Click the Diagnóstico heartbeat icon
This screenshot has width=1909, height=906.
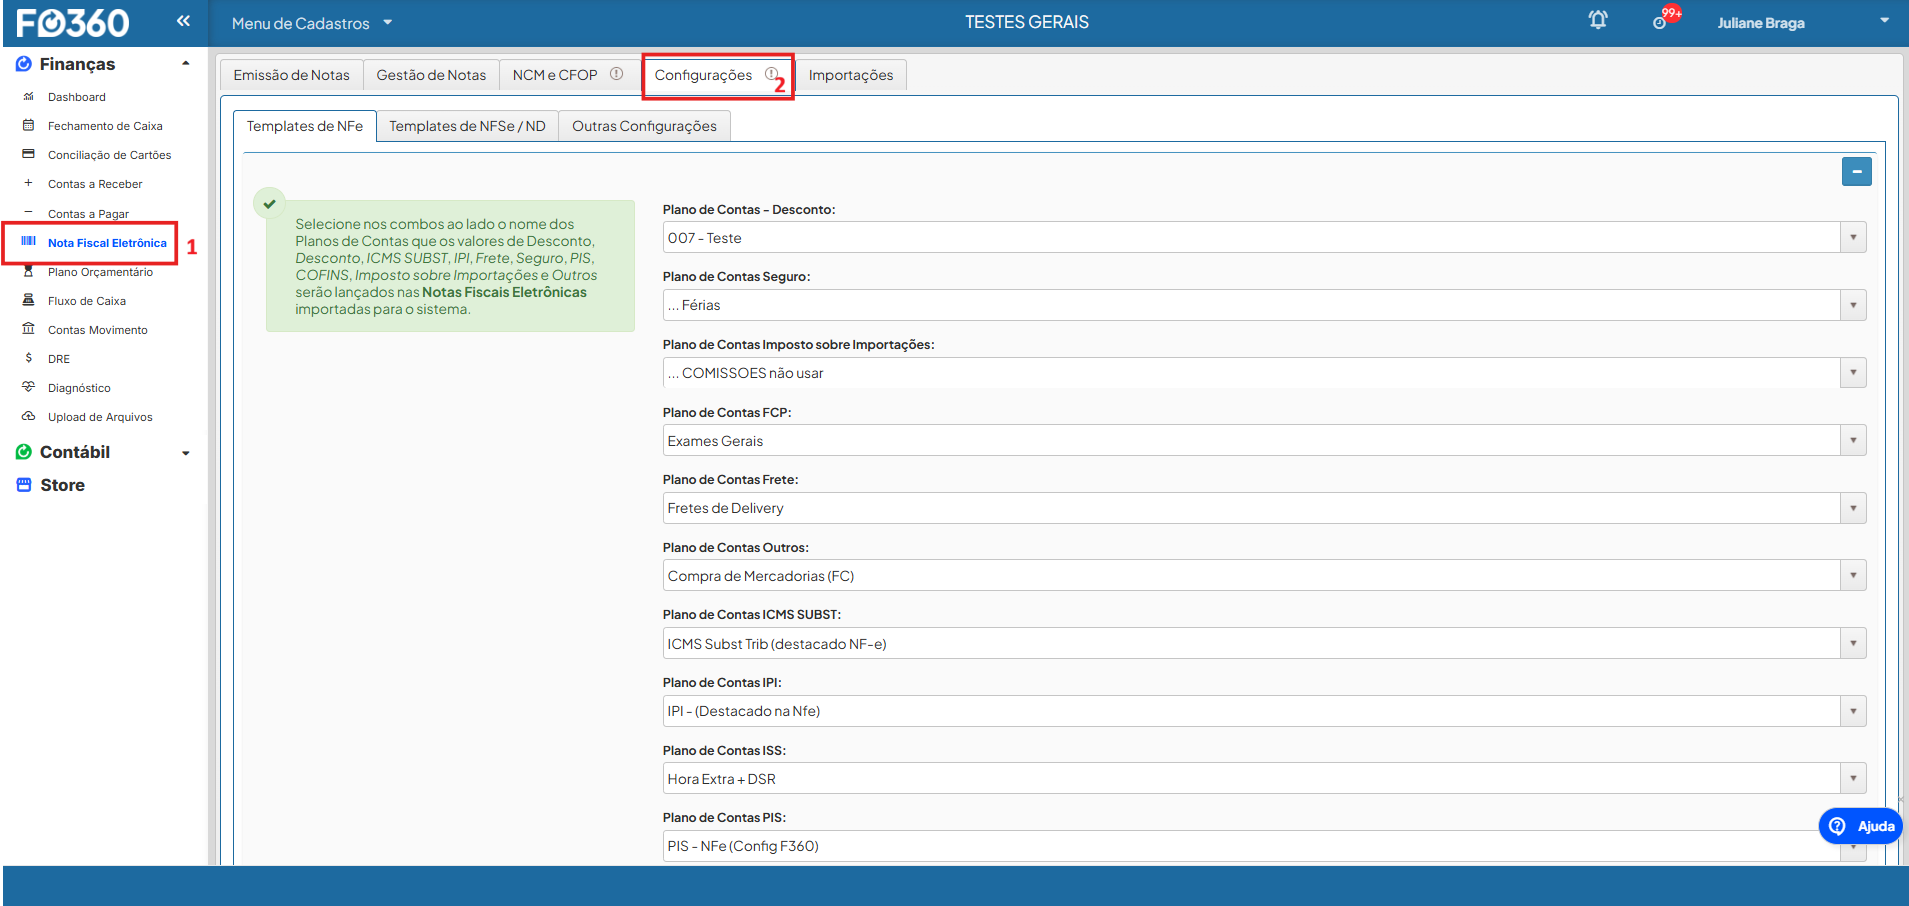pyautogui.click(x=29, y=387)
